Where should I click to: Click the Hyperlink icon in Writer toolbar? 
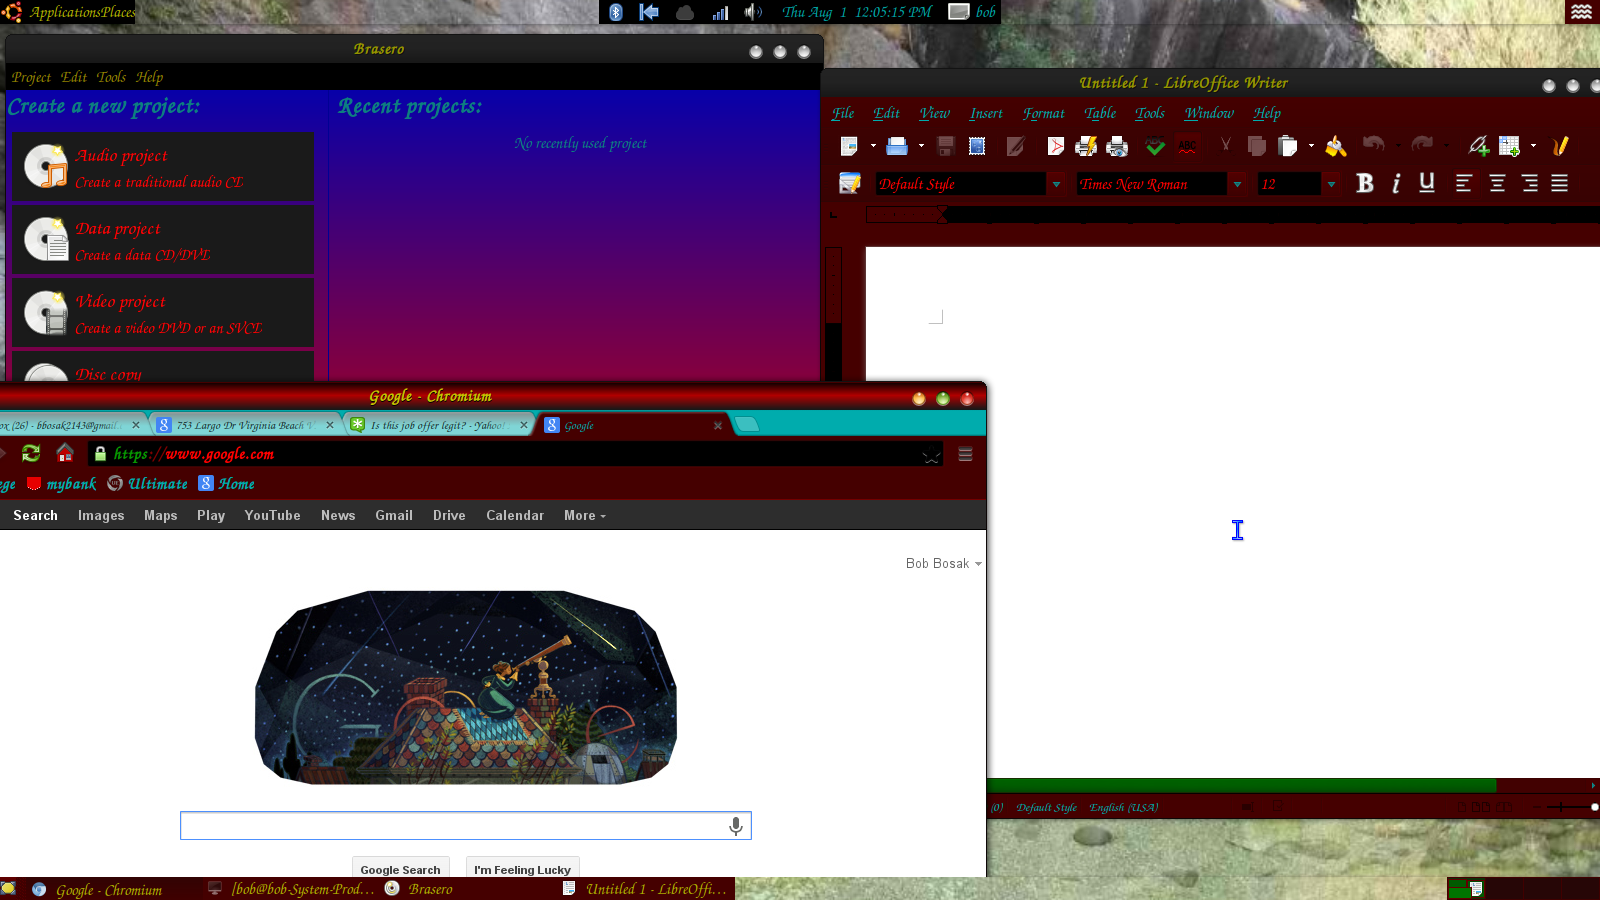(1478, 146)
